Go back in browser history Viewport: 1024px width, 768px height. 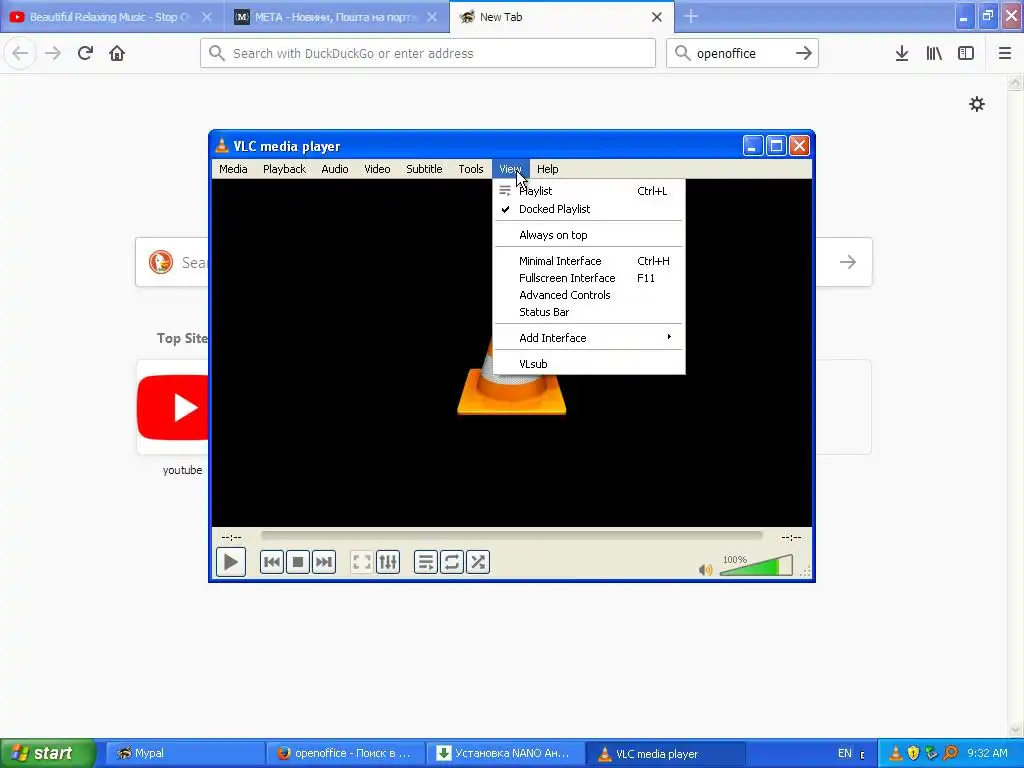pyautogui.click(x=20, y=53)
